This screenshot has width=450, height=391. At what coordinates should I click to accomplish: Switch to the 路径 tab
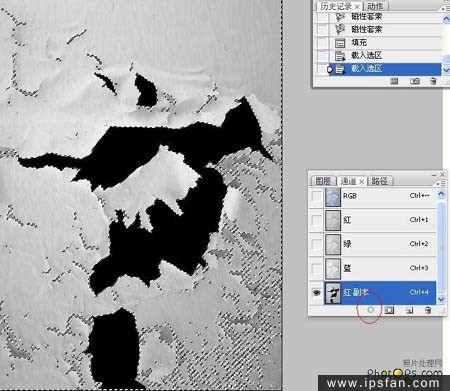click(x=380, y=181)
